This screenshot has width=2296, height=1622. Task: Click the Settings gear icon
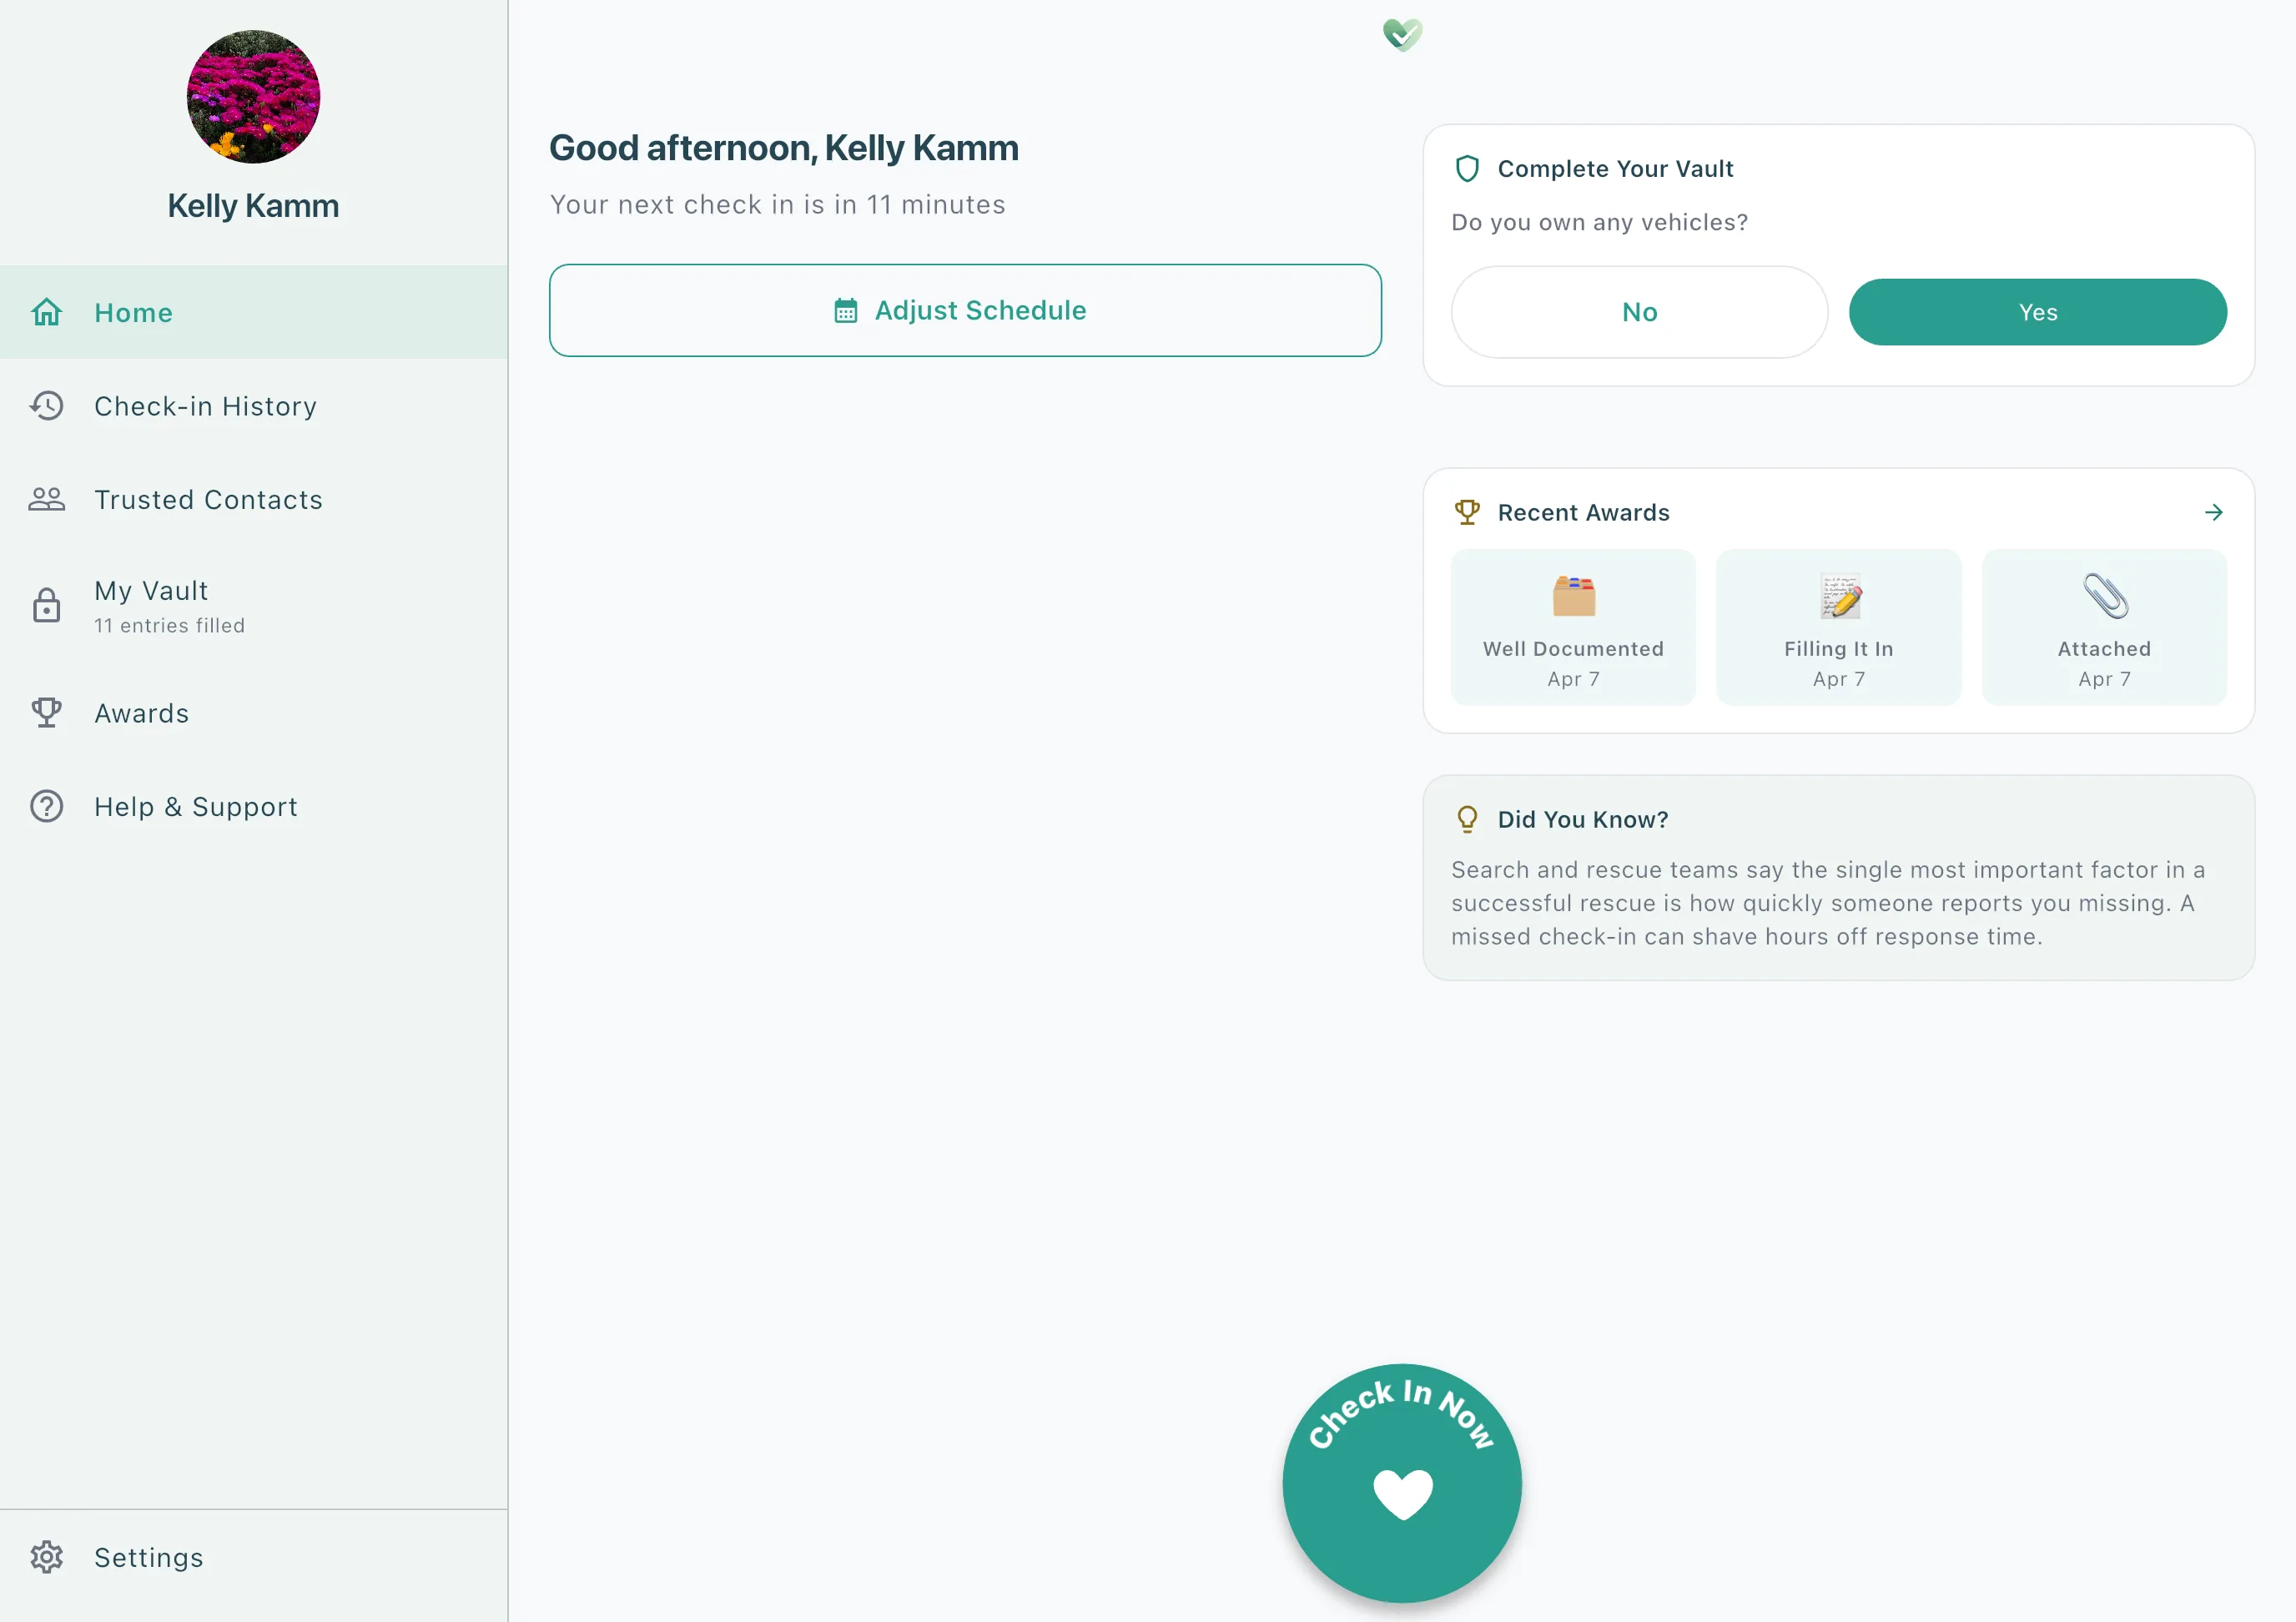[x=46, y=1557]
